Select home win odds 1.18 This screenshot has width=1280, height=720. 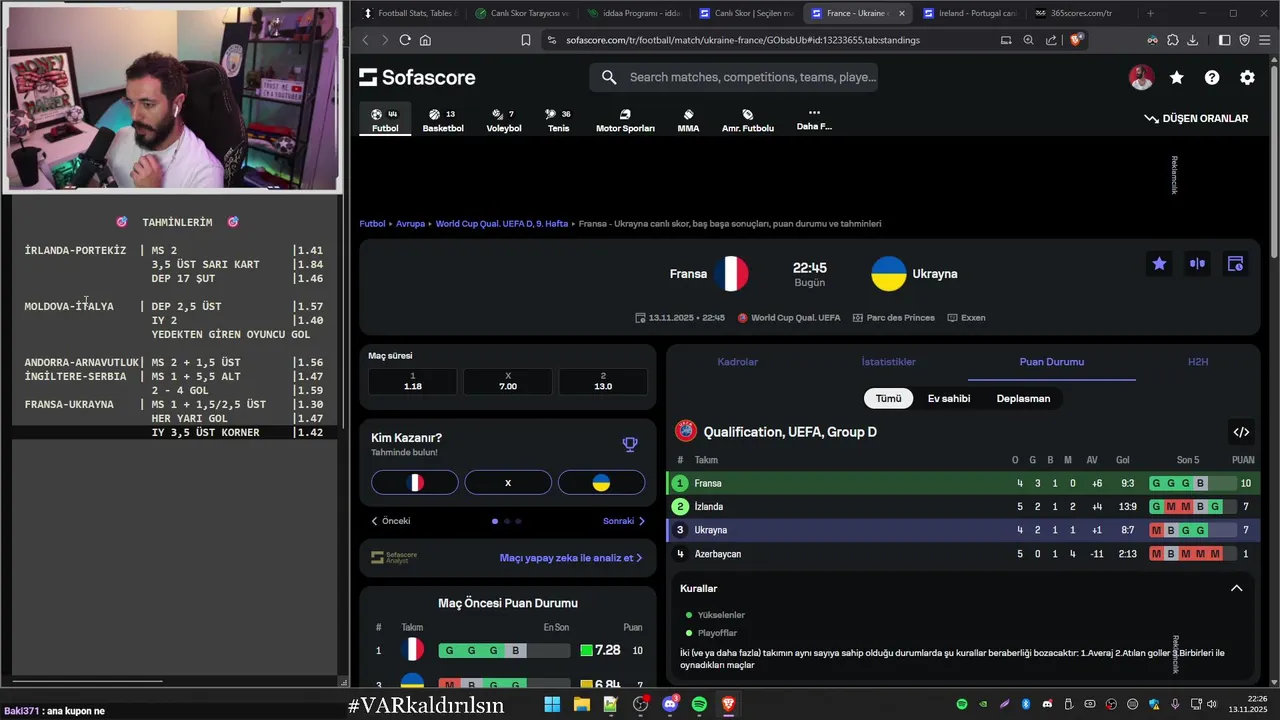413,381
